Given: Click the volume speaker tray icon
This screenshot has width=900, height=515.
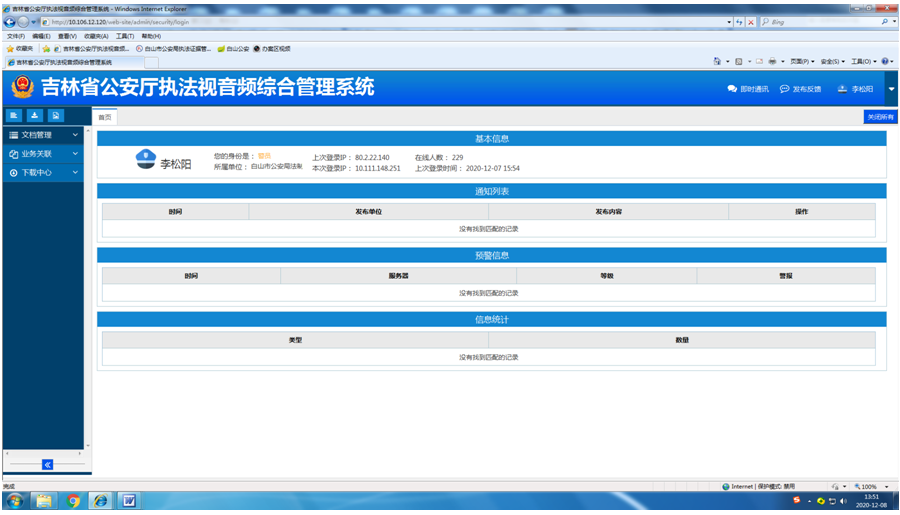Looking at the screenshot, I should (843, 501).
